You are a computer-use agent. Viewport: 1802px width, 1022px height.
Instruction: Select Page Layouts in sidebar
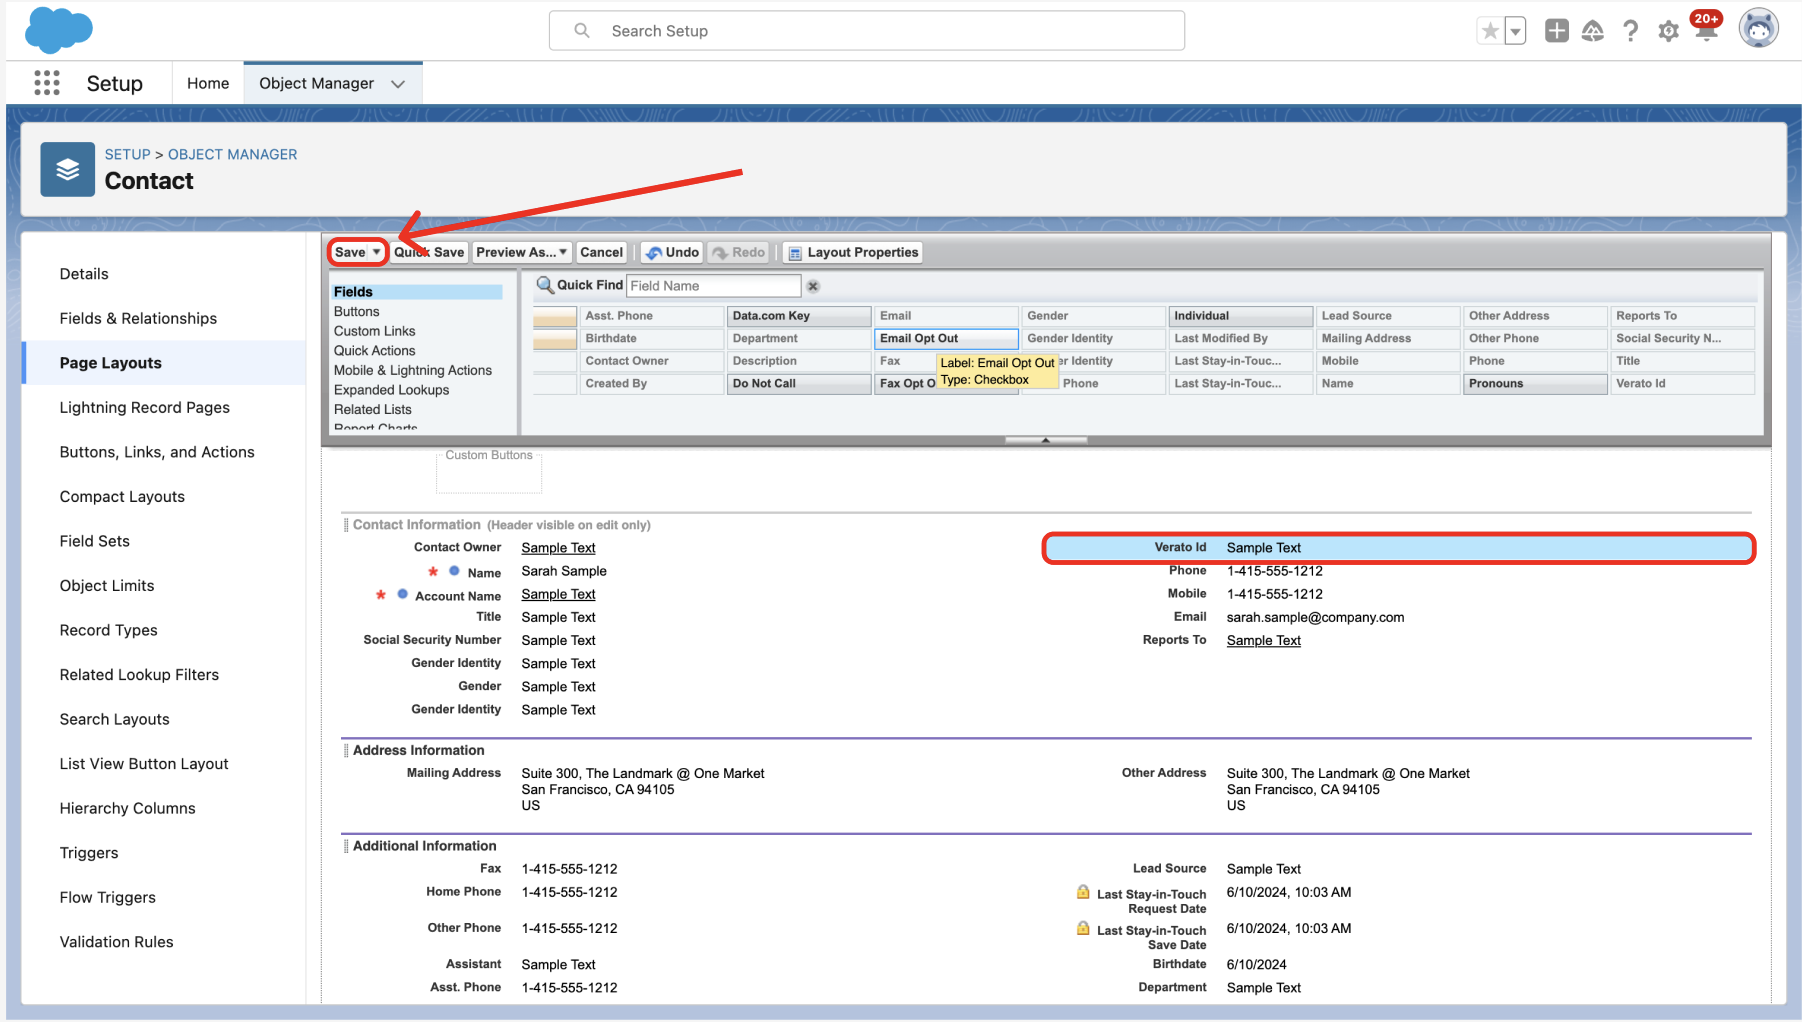pos(110,363)
